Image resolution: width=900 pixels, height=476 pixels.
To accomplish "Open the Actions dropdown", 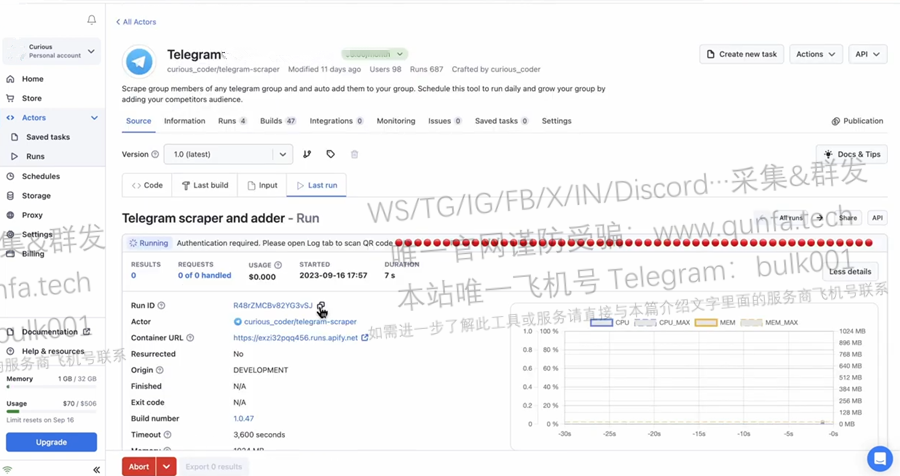I will click(816, 54).
